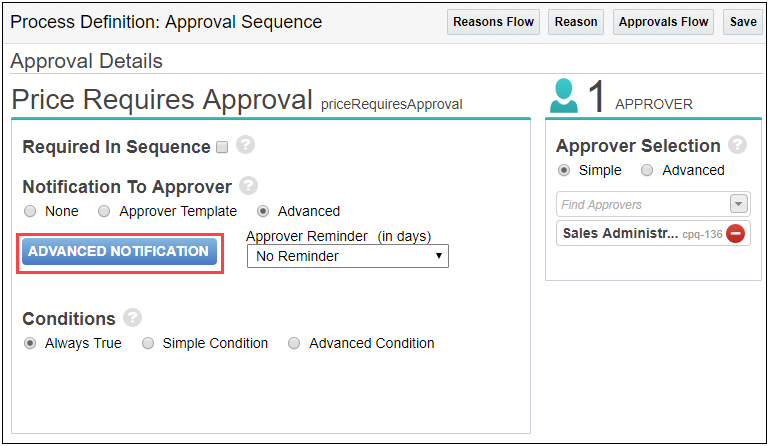
Task: Select Advanced approver selection radio
Action: point(647,170)
